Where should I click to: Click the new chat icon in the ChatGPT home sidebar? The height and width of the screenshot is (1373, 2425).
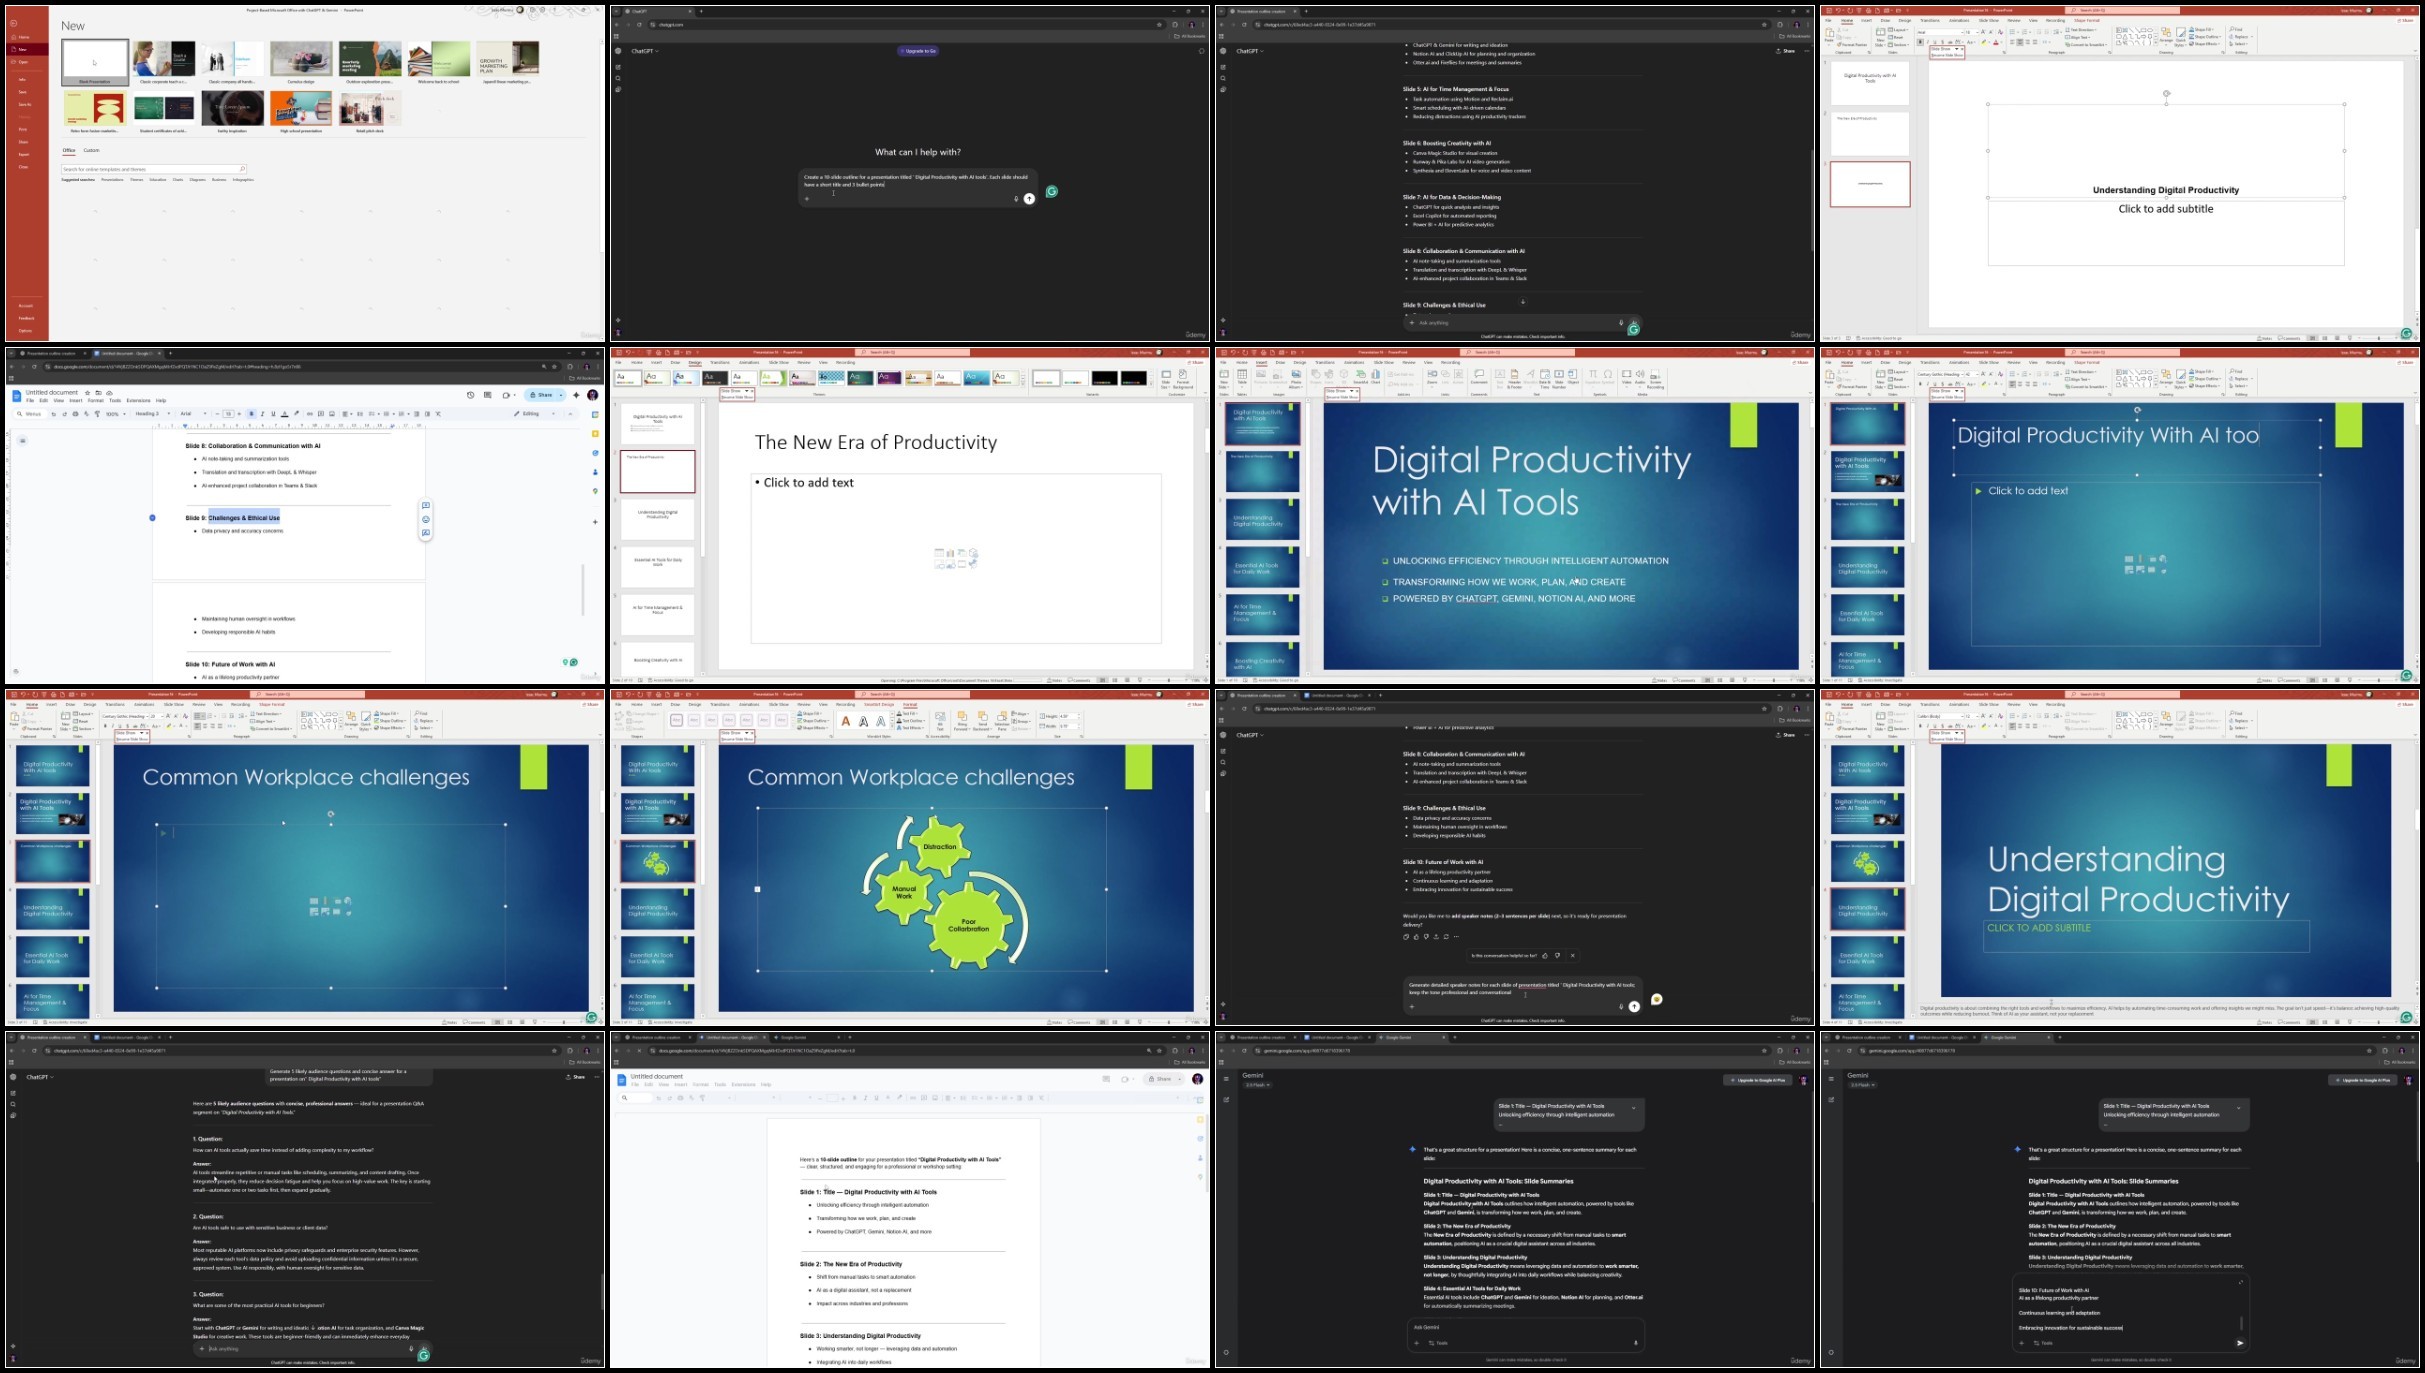[618, 67]
